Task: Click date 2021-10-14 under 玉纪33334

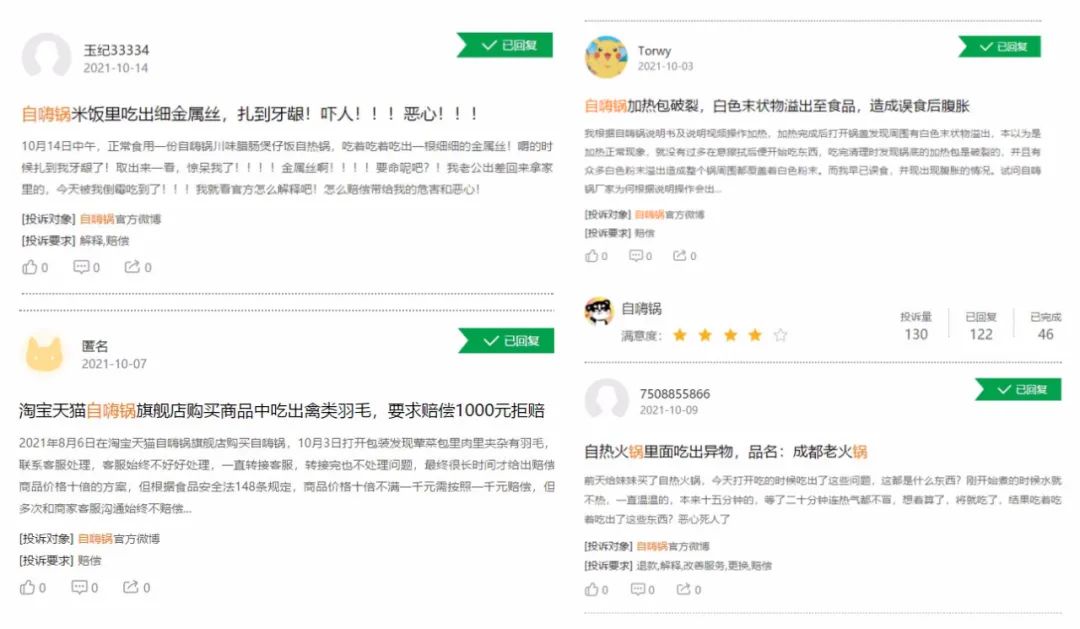Action: [116, 68]
